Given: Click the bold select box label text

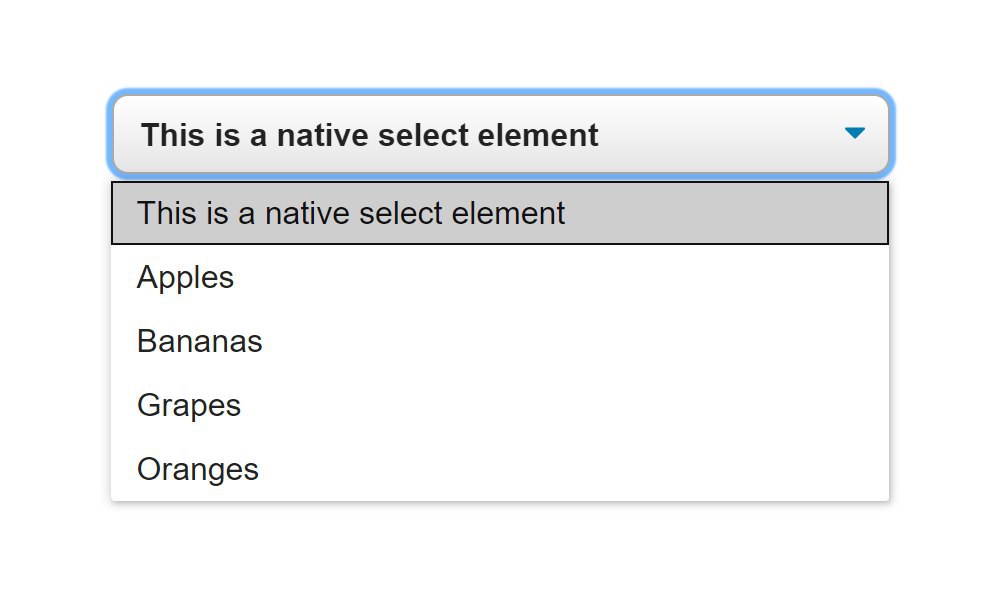Looking at the screenshot, I should click(369, 135).
